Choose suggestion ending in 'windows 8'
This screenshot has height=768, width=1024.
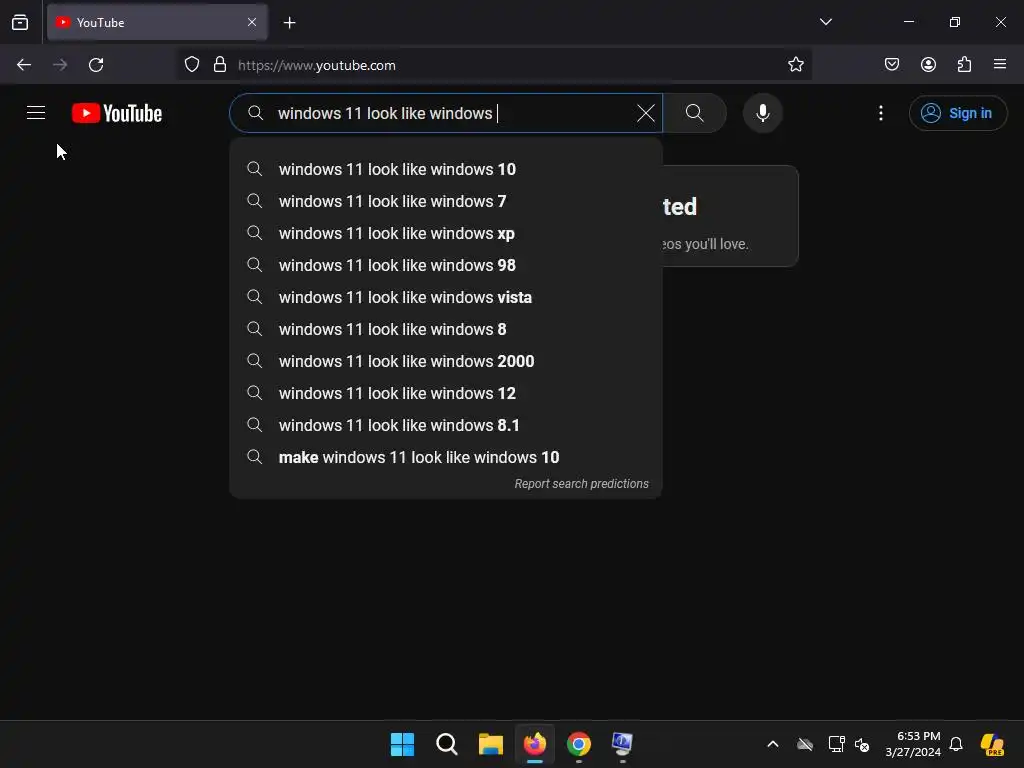(446, 329)
